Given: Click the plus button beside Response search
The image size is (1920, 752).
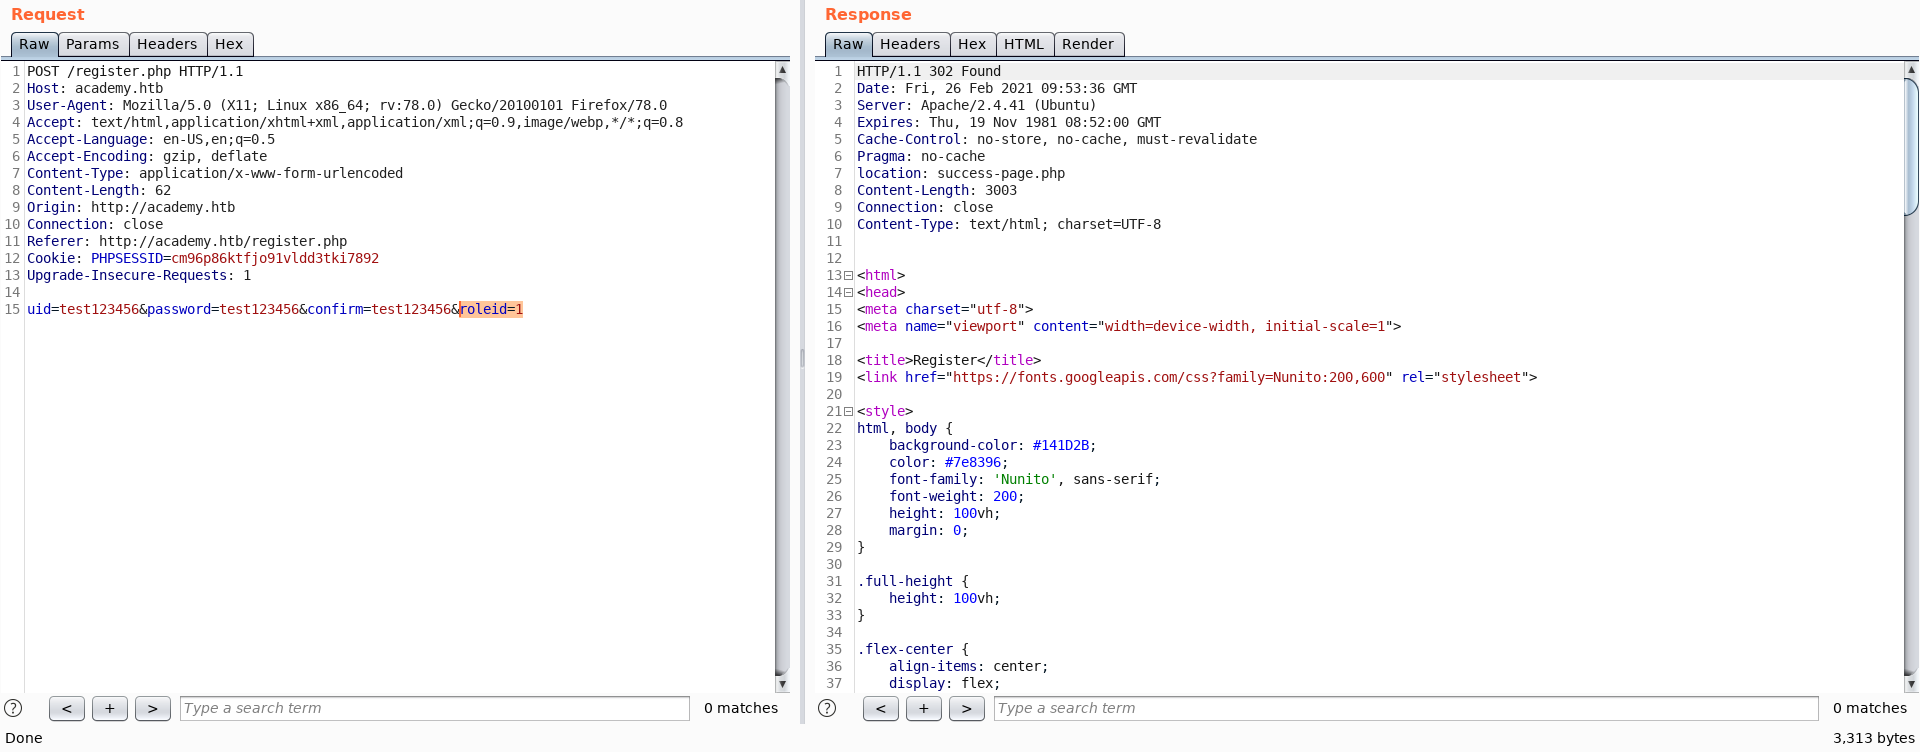Looking at the screenshot, I should (x=924, y=708).
